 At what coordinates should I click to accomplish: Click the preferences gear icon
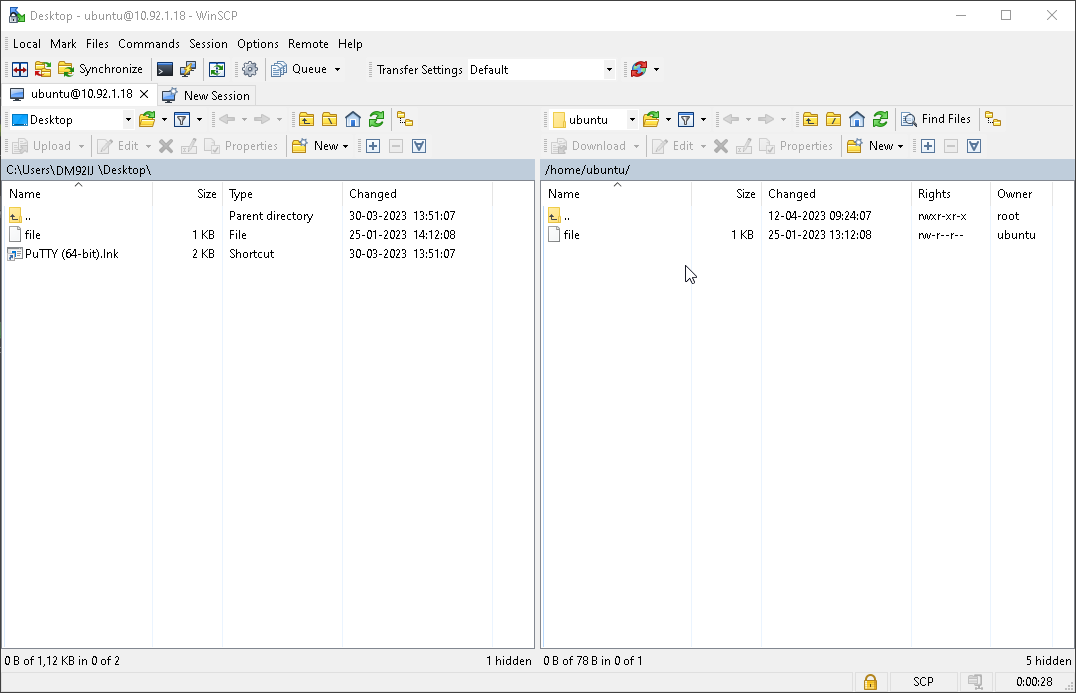point(248,69)
